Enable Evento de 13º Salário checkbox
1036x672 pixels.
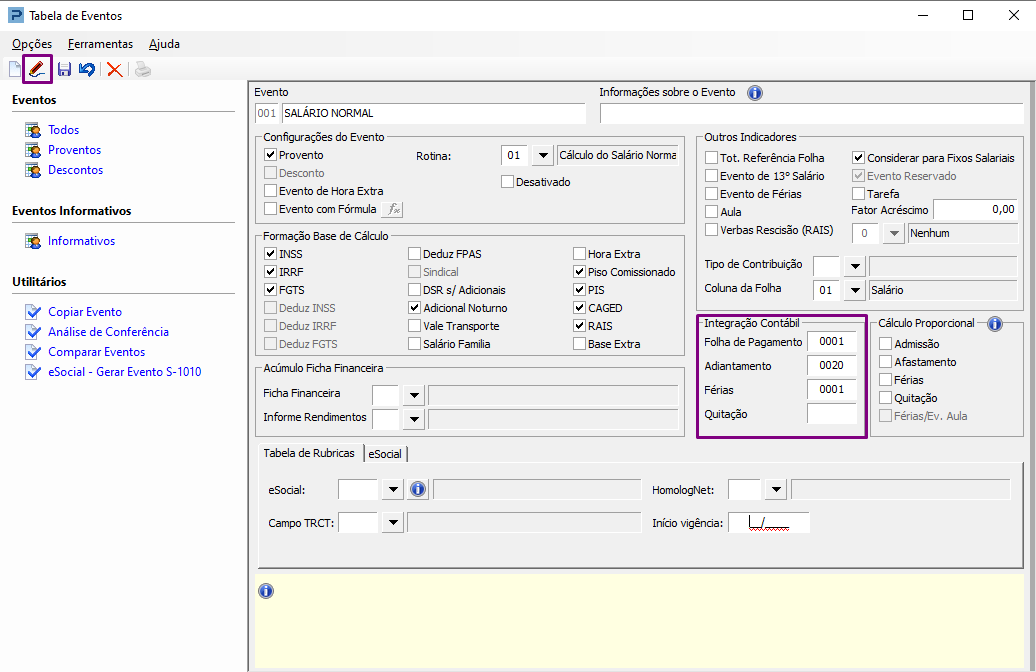click(712, 176)
